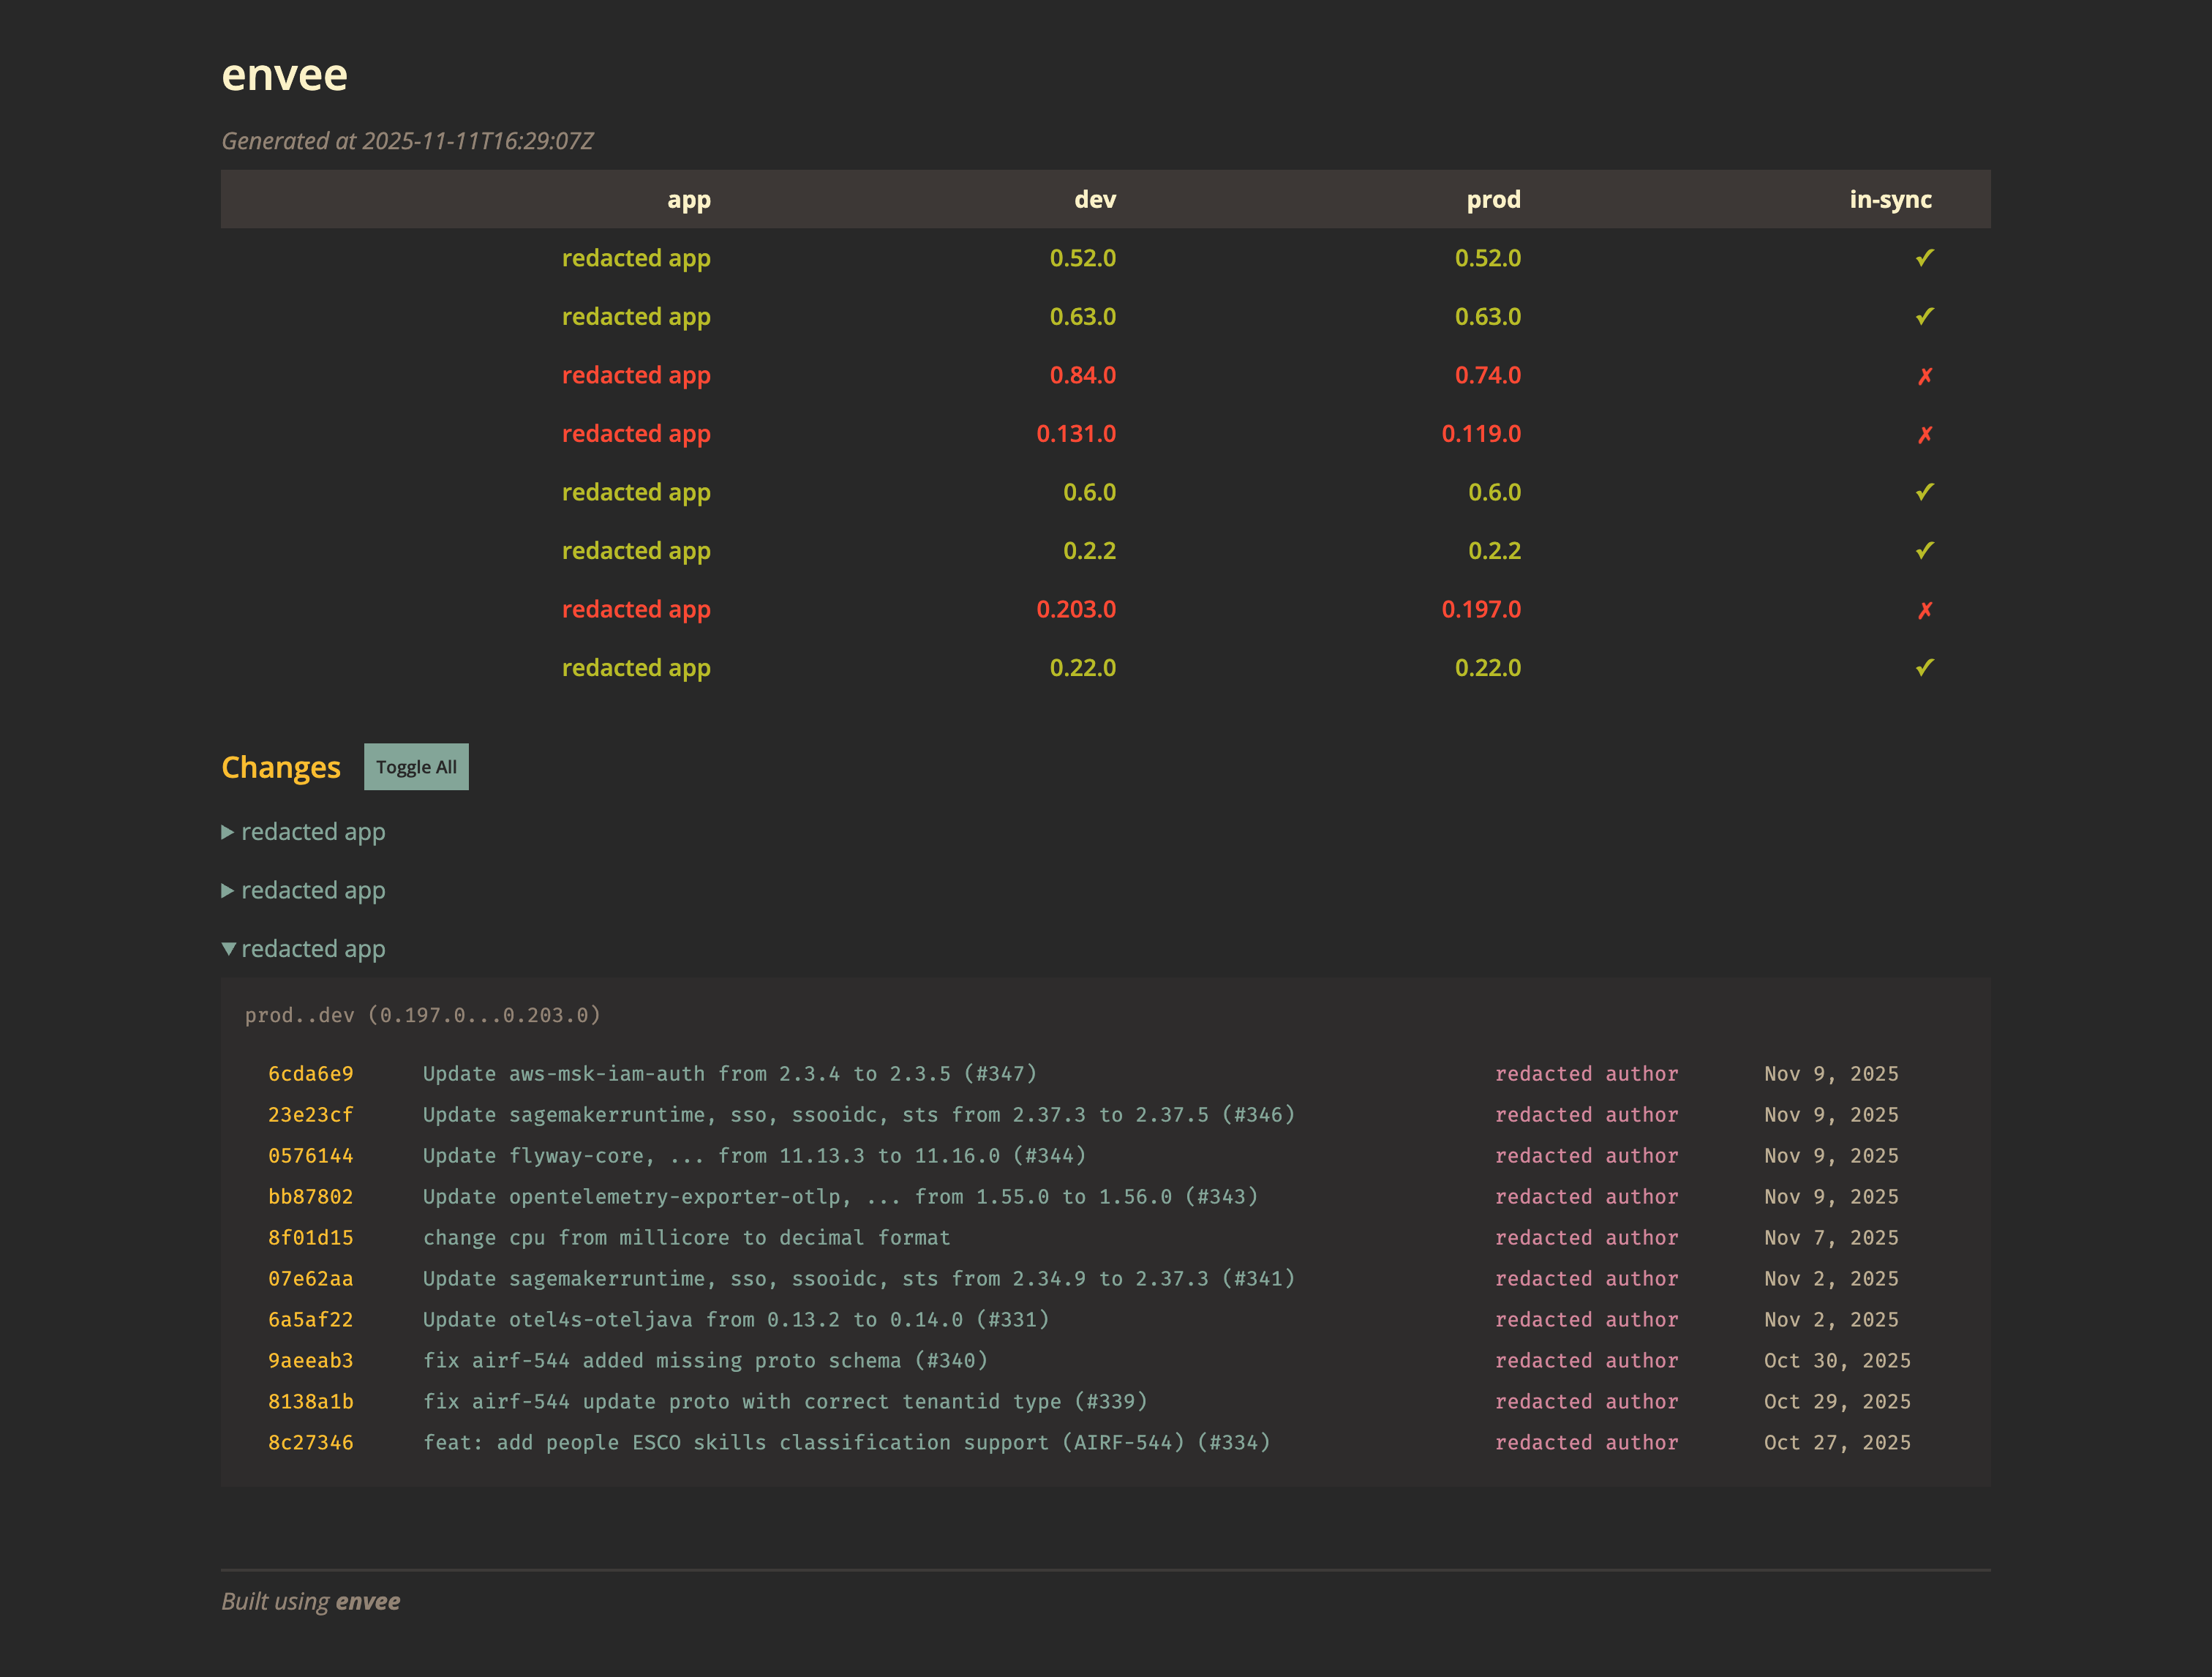Image resolution: width=2212 pixels, height=1677 pixels.
Task: Click the envee link in footer
Action: (367, 1601)
